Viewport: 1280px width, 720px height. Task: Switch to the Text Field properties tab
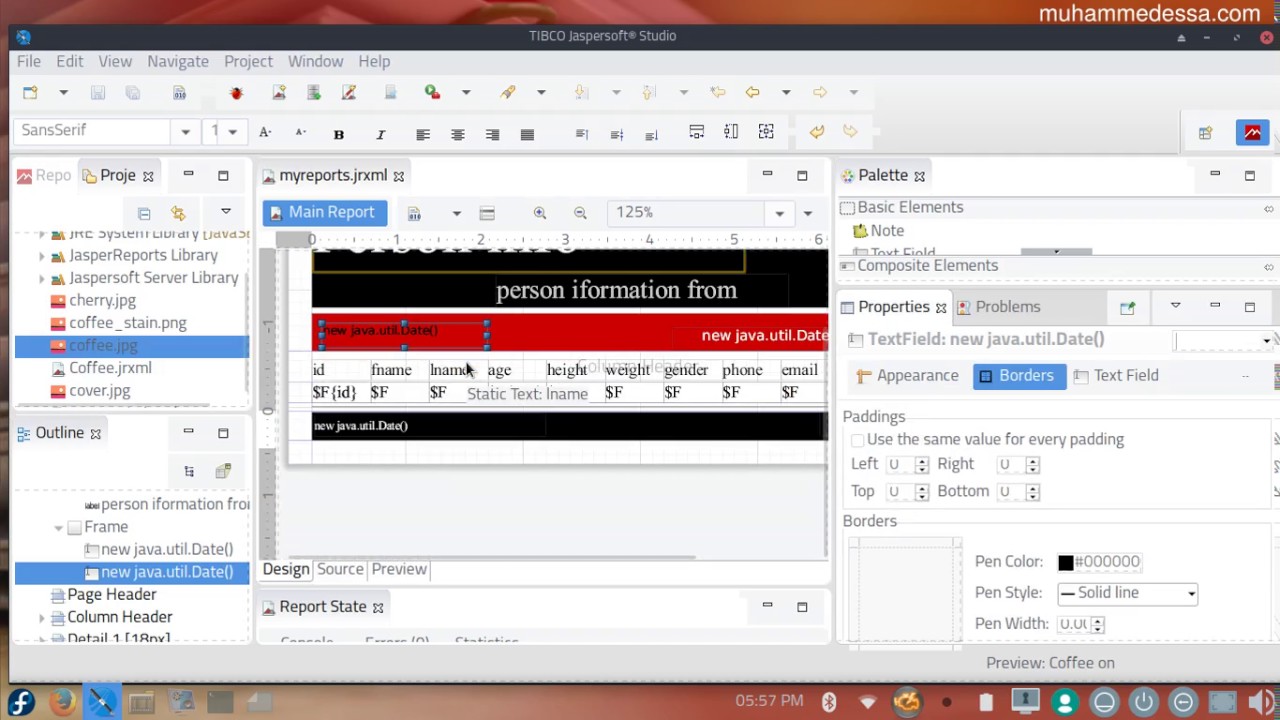(x=1116, y=376)
